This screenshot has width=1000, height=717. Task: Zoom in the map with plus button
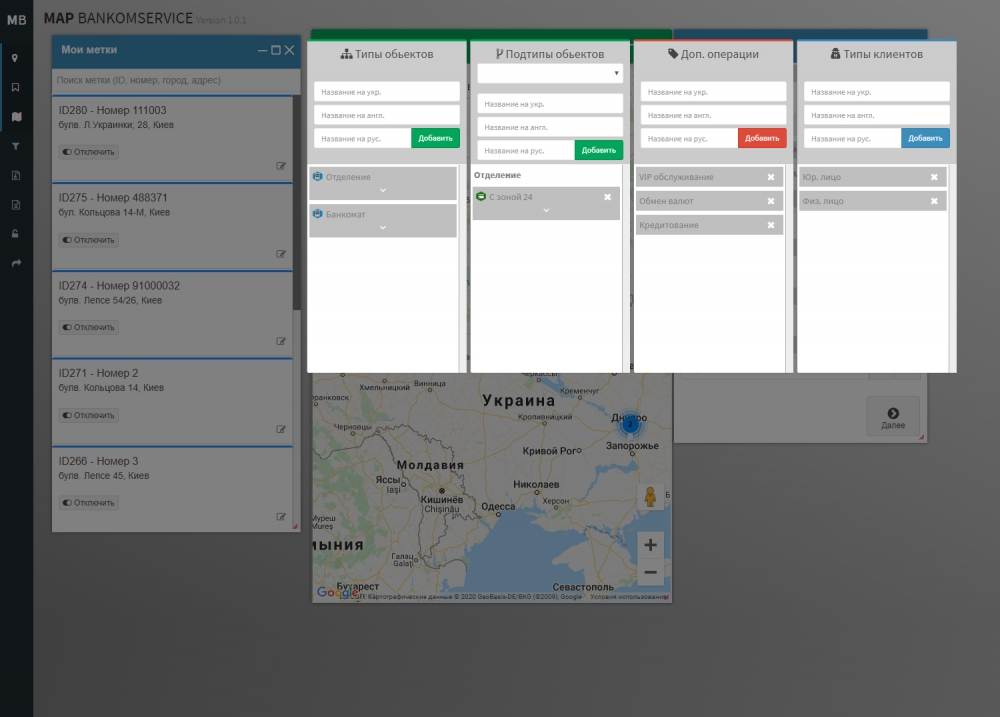[x=650, y=545]
